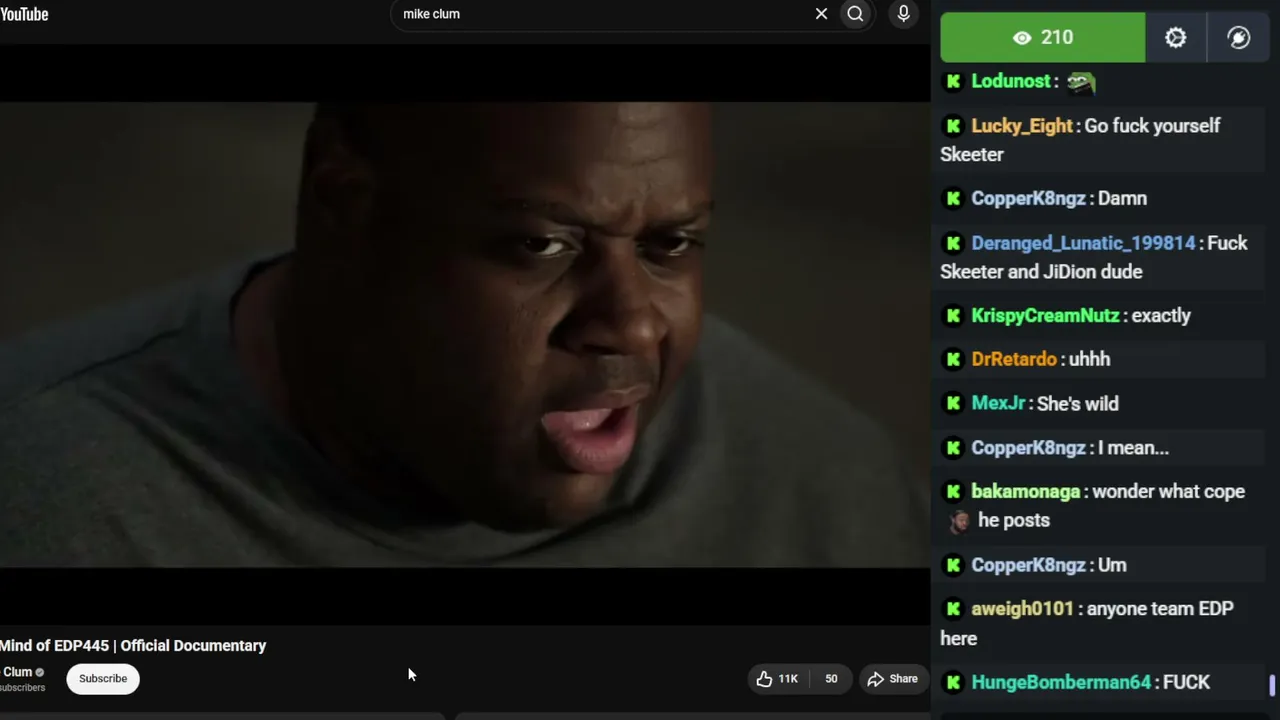
Task: Click Kick badge beside aweigh0101
Action: pos(953,609)
